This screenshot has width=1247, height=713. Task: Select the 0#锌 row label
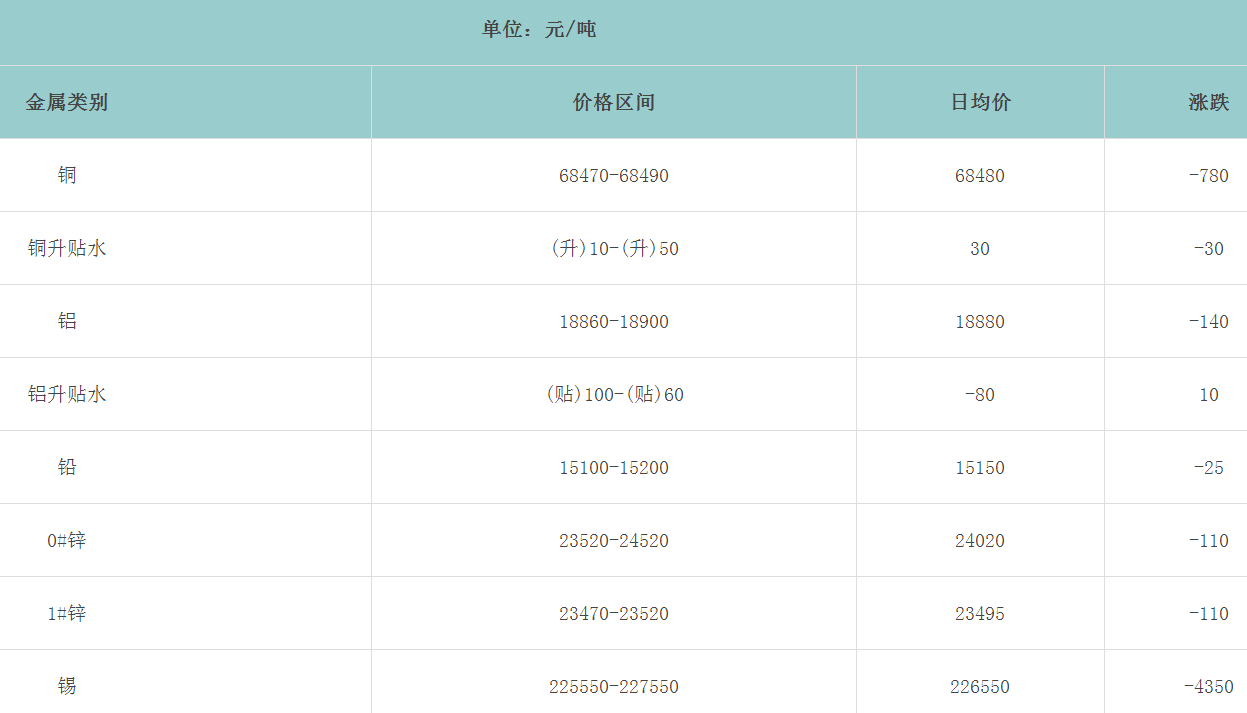tap(67, 540)
